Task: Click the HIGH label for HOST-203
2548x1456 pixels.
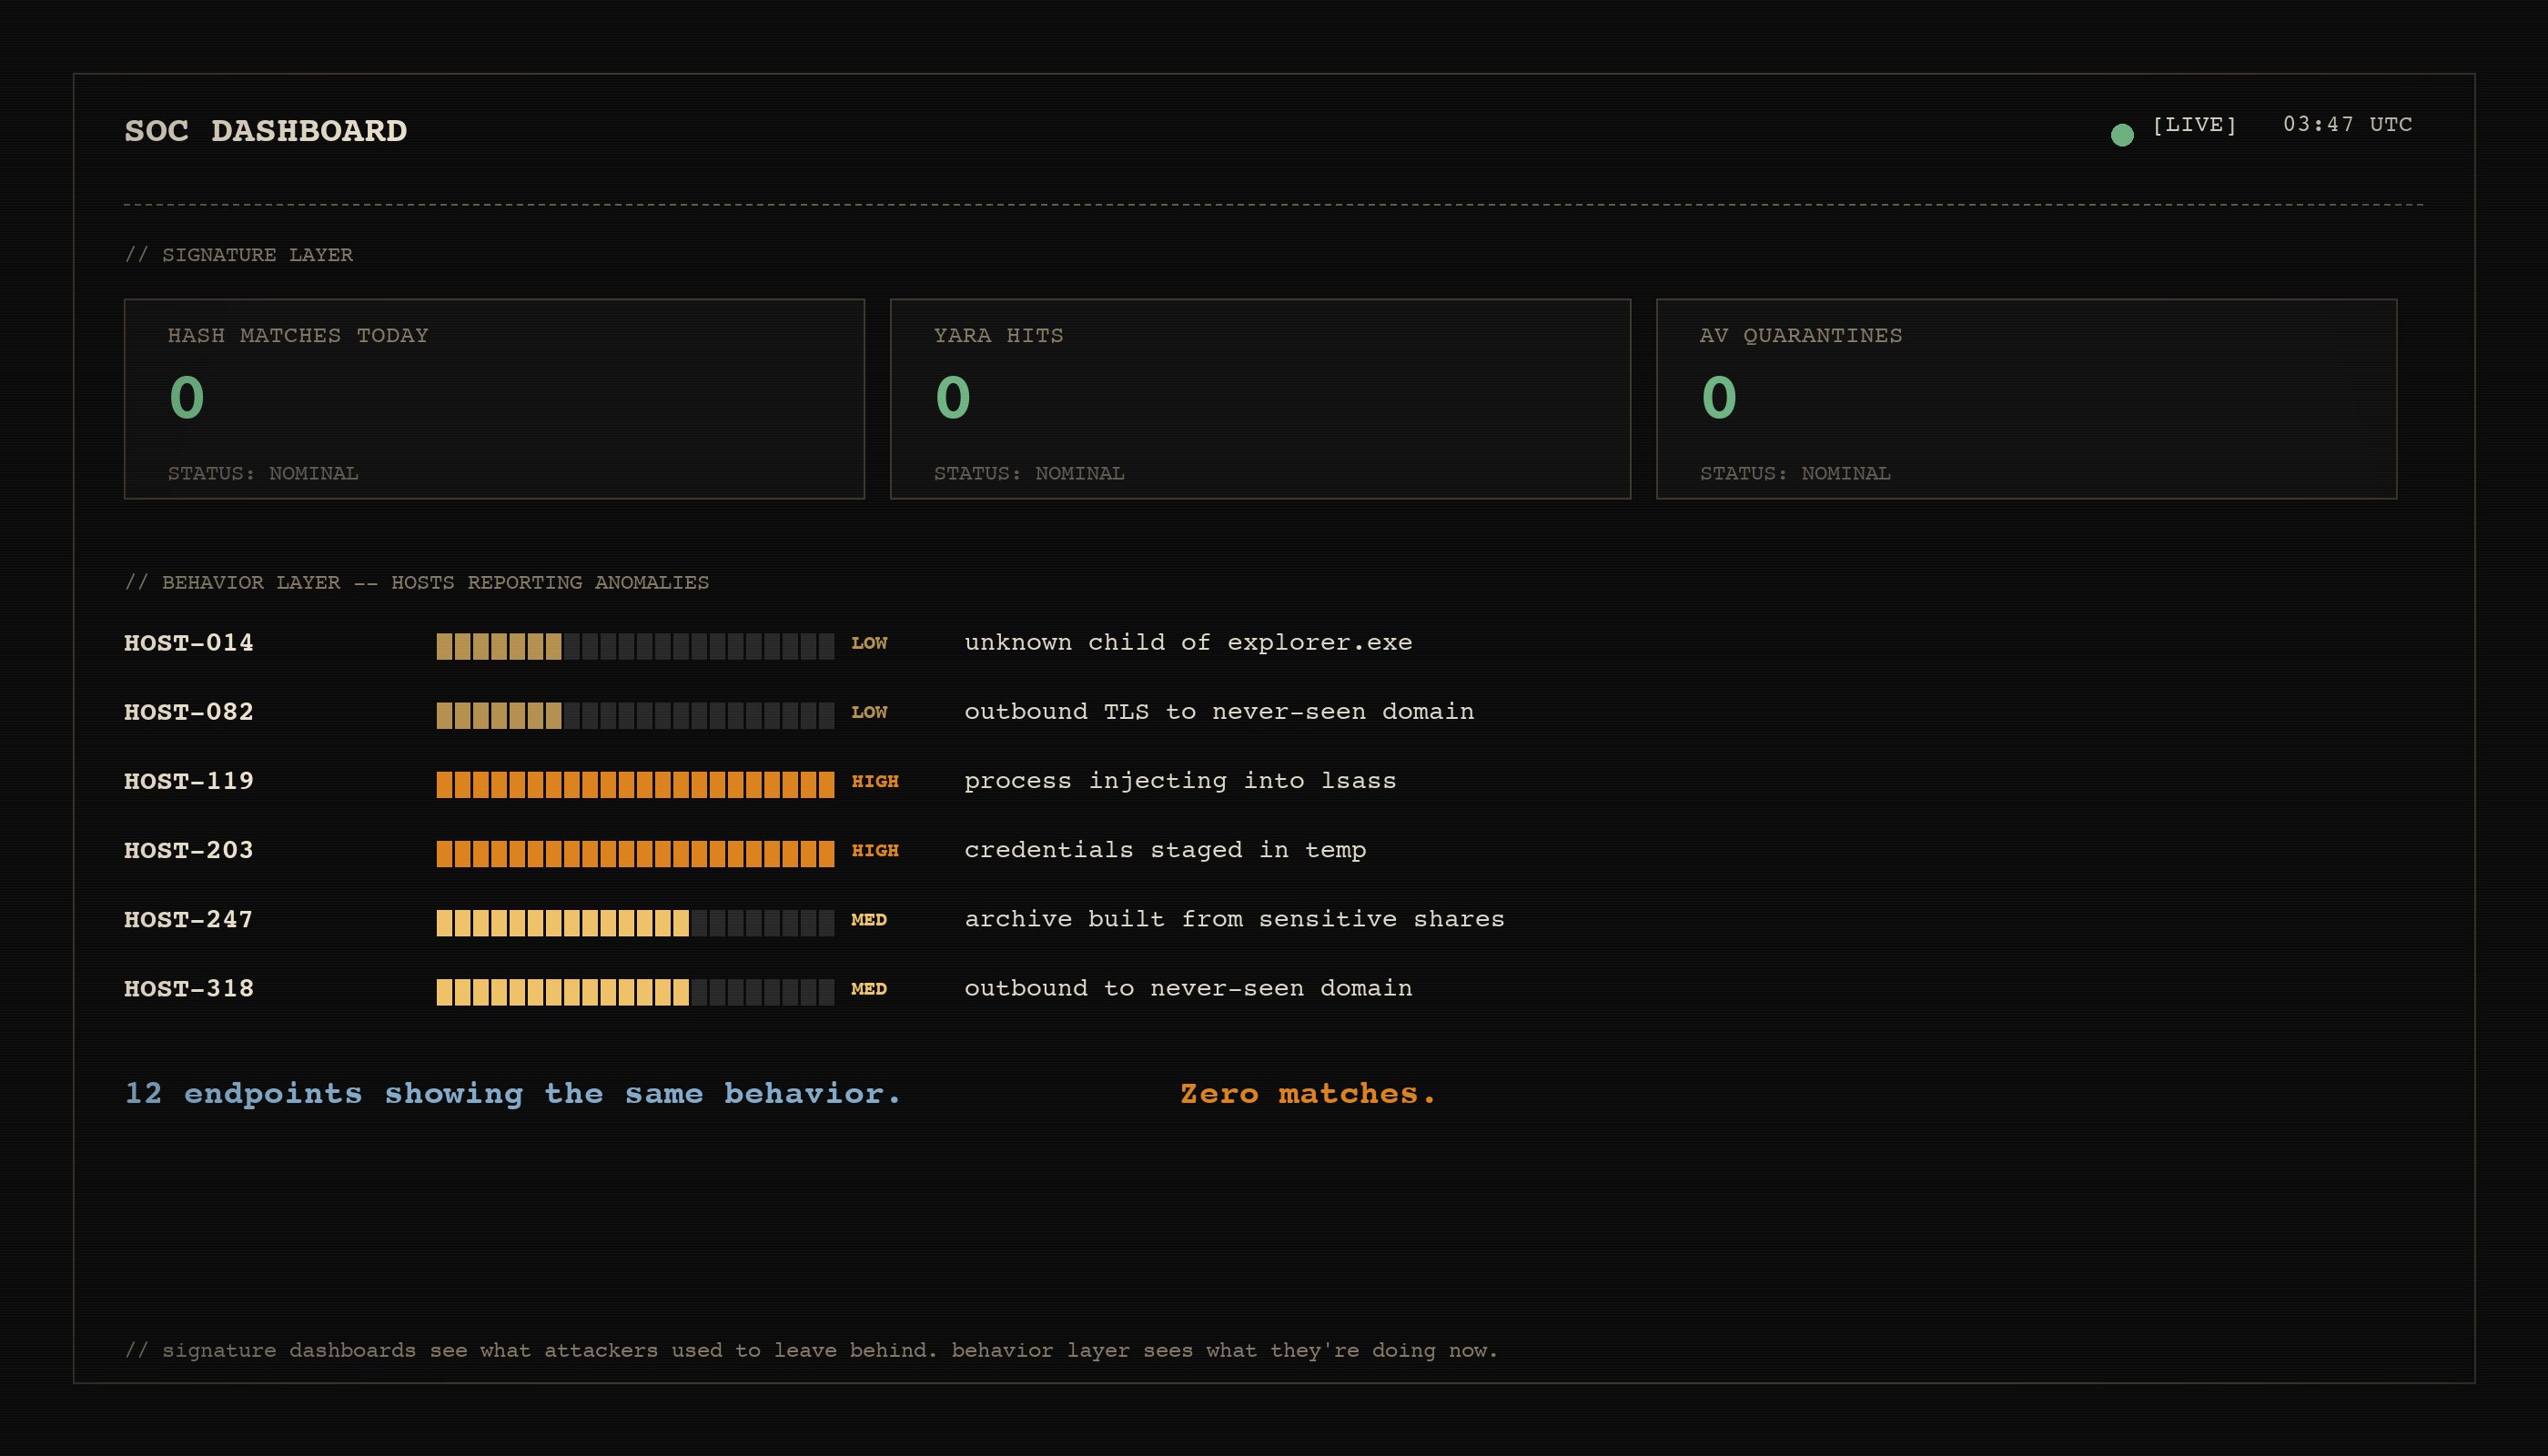Action: (x=875, y=850)
